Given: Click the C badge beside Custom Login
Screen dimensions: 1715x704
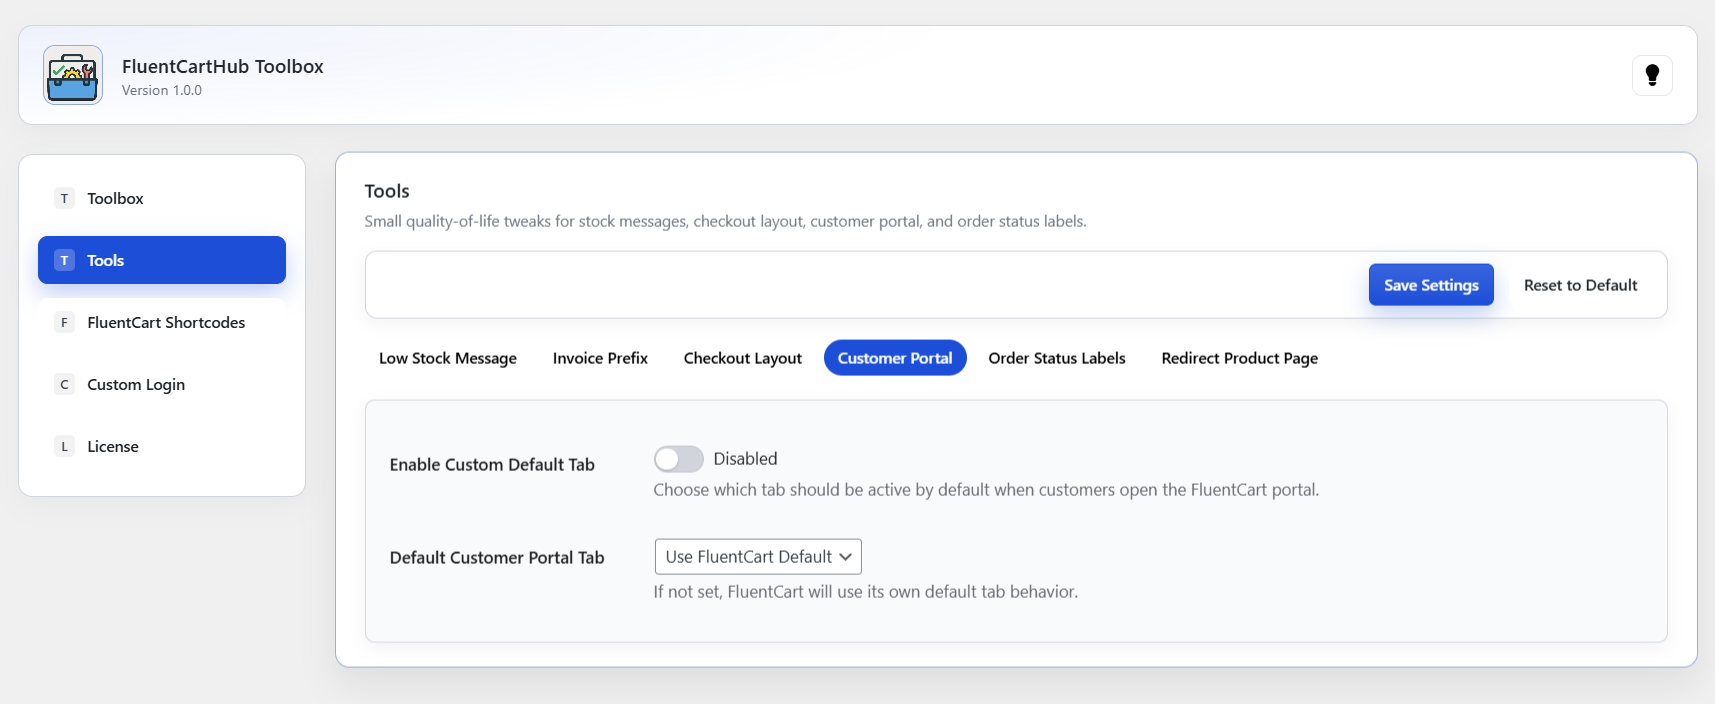Looking at the screenshot, I should coord(64,384).
